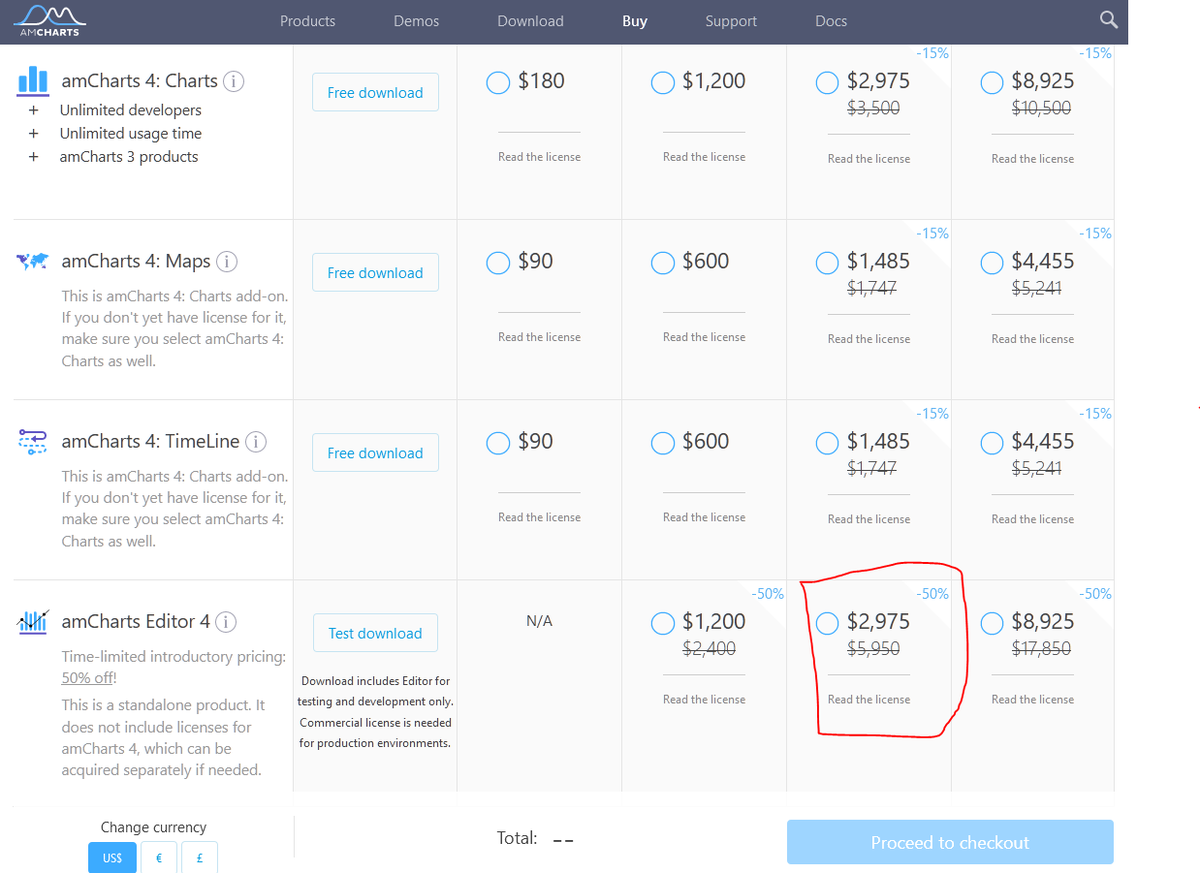This screenshot has height=873, width=1200.
Task: Read the license under $8,925 Charts price
Action: pyautogui.click(x=1033, y=159)
